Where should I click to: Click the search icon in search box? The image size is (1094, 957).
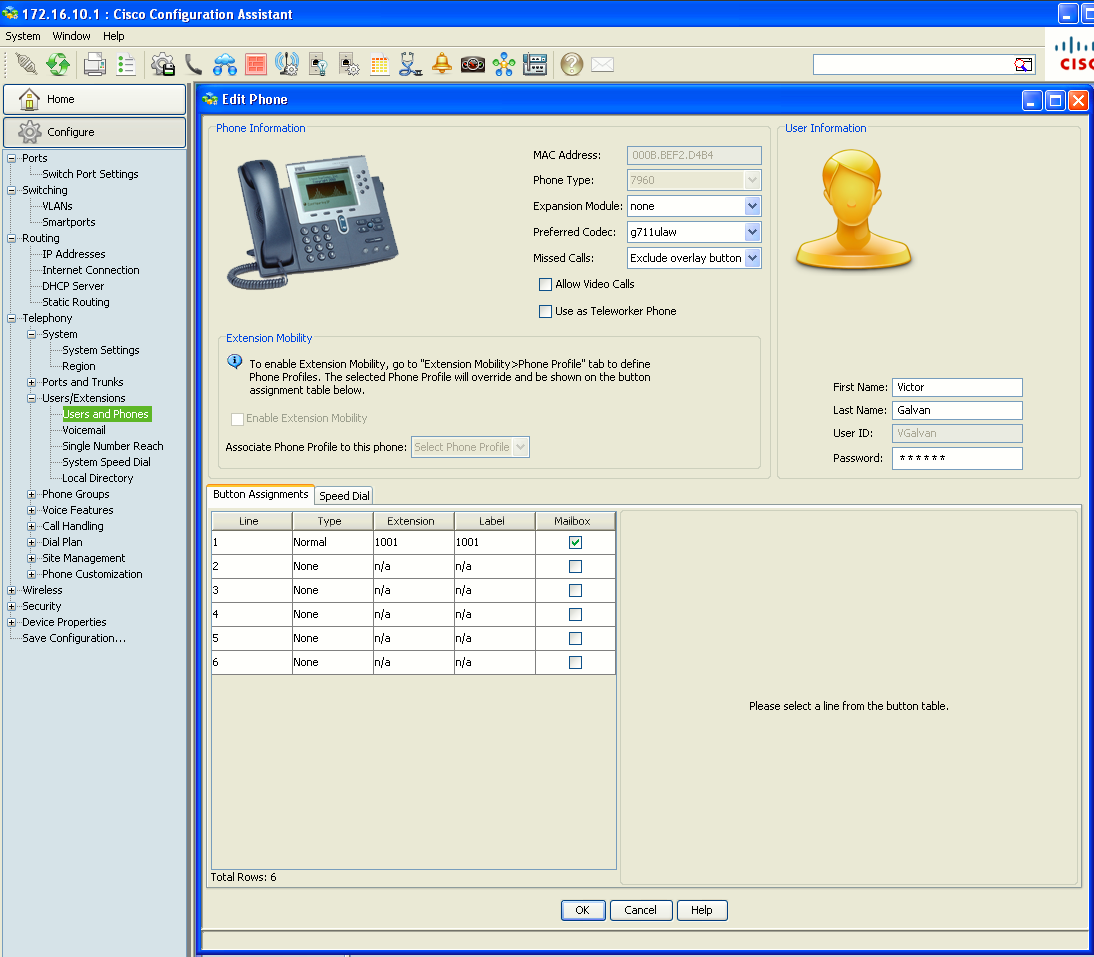click(1023, 65)
